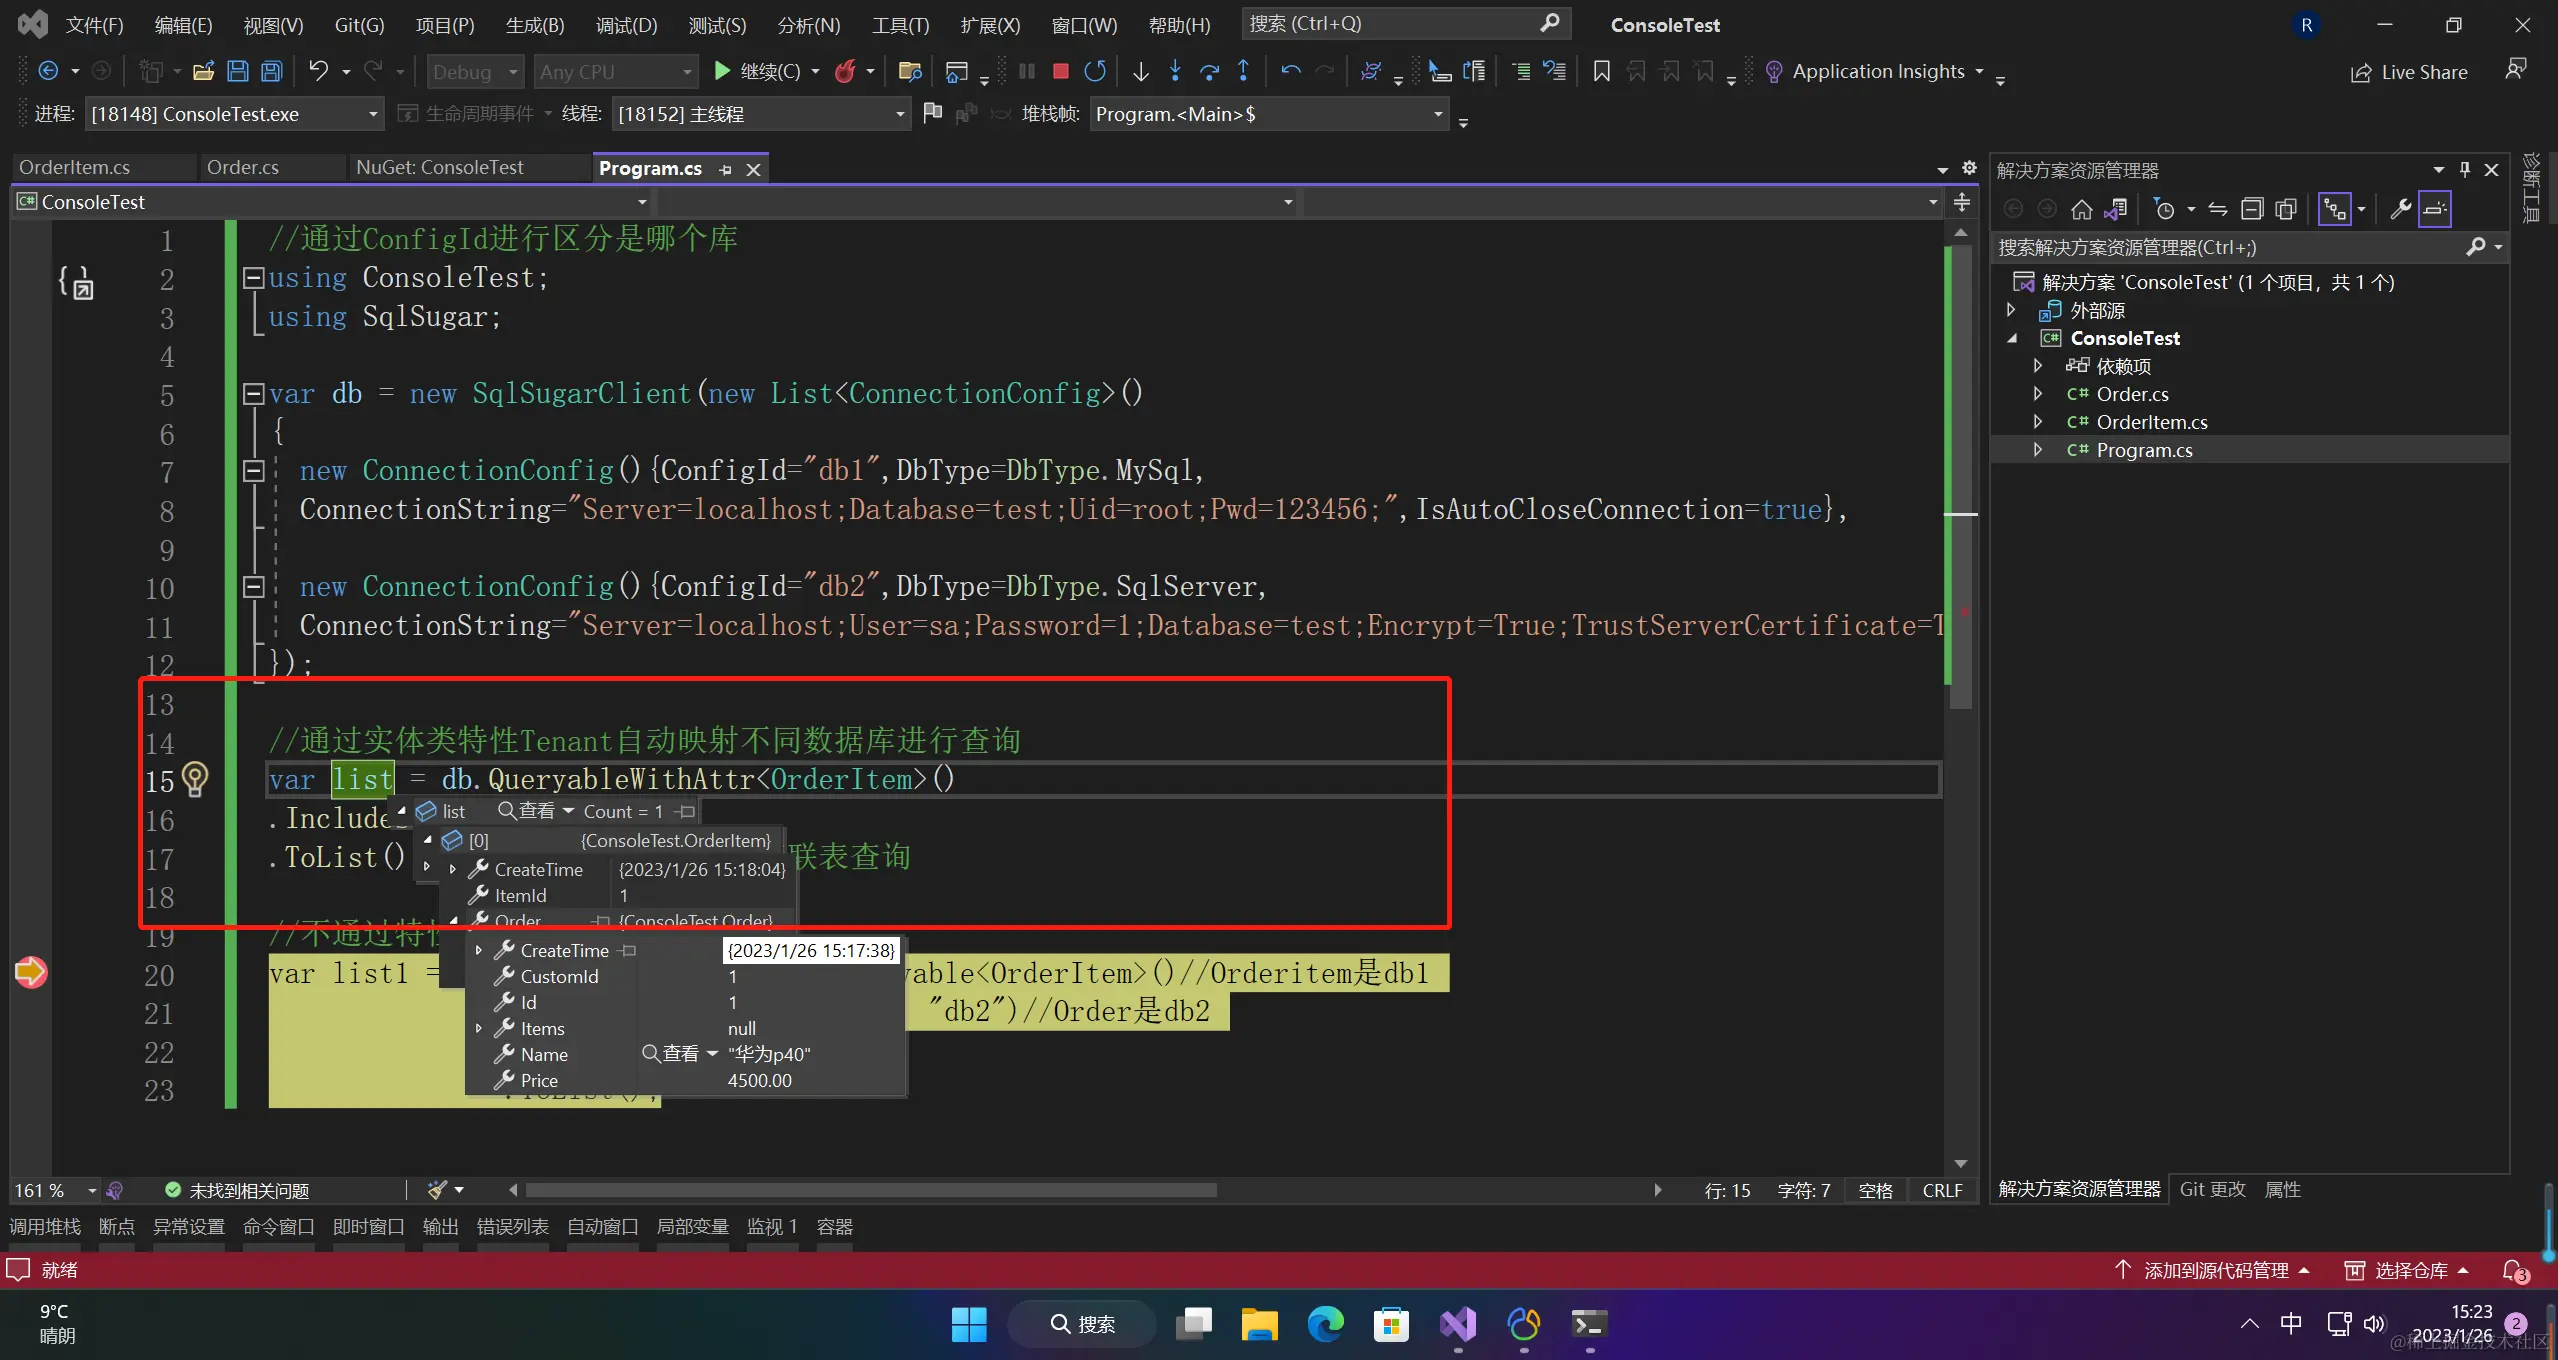Restart debugging with the circular arrow
This screenshot has height=1360, width=2558.
tap(1095, 71)
